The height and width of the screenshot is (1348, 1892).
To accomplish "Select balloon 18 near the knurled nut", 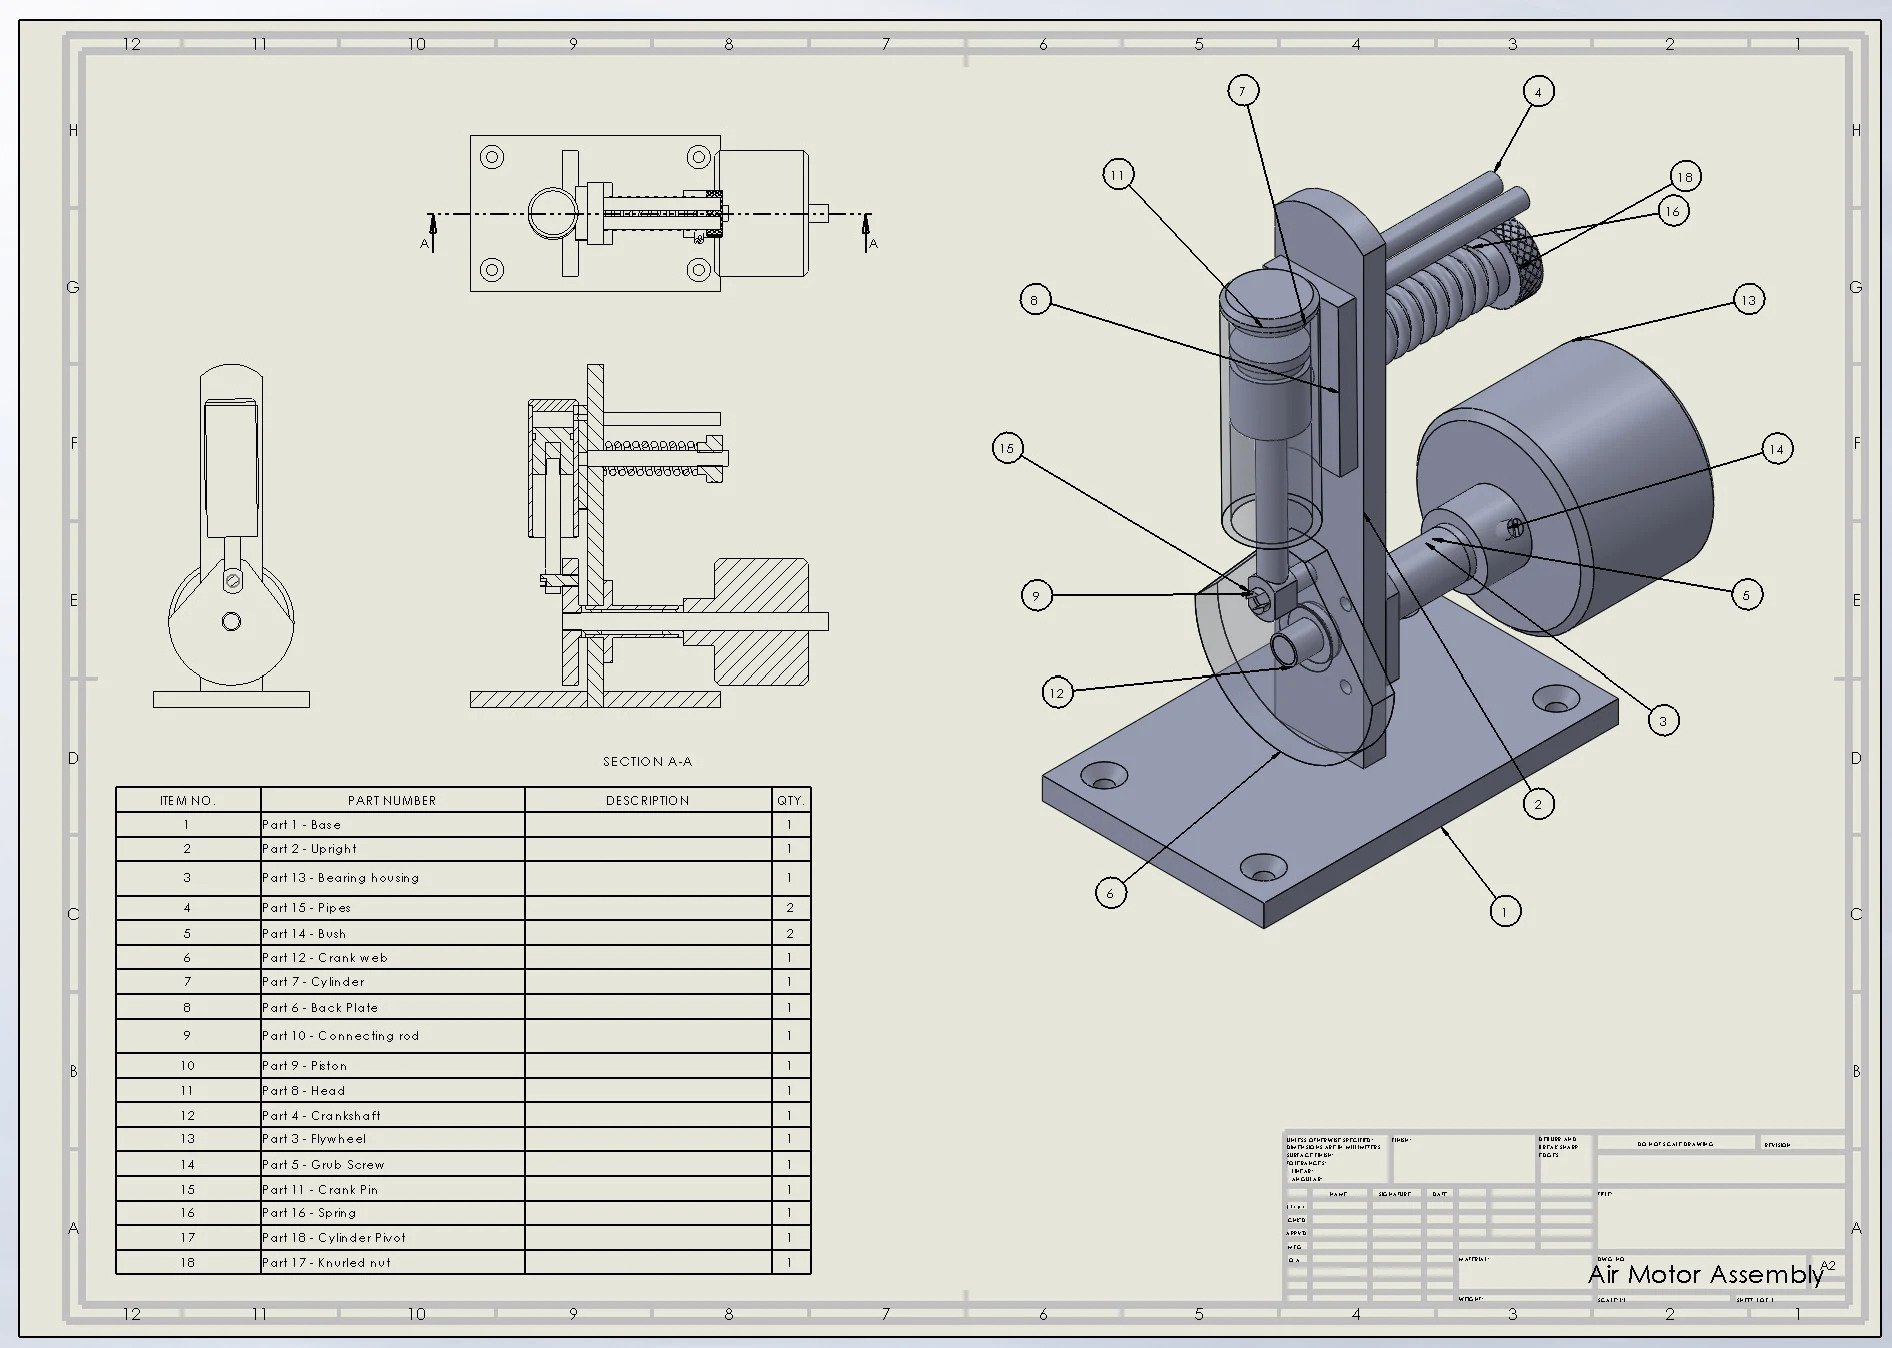I will (x=1685, y=177).
